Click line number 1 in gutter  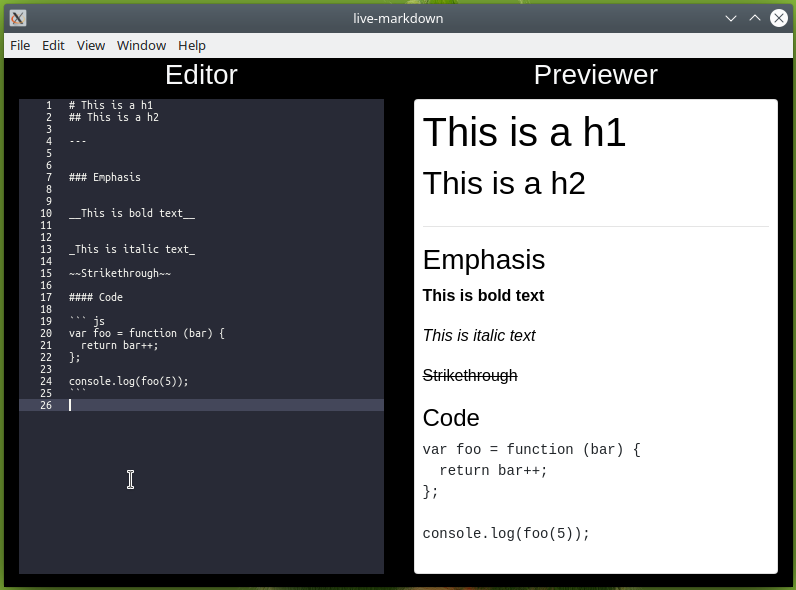[x=49, y=105]
